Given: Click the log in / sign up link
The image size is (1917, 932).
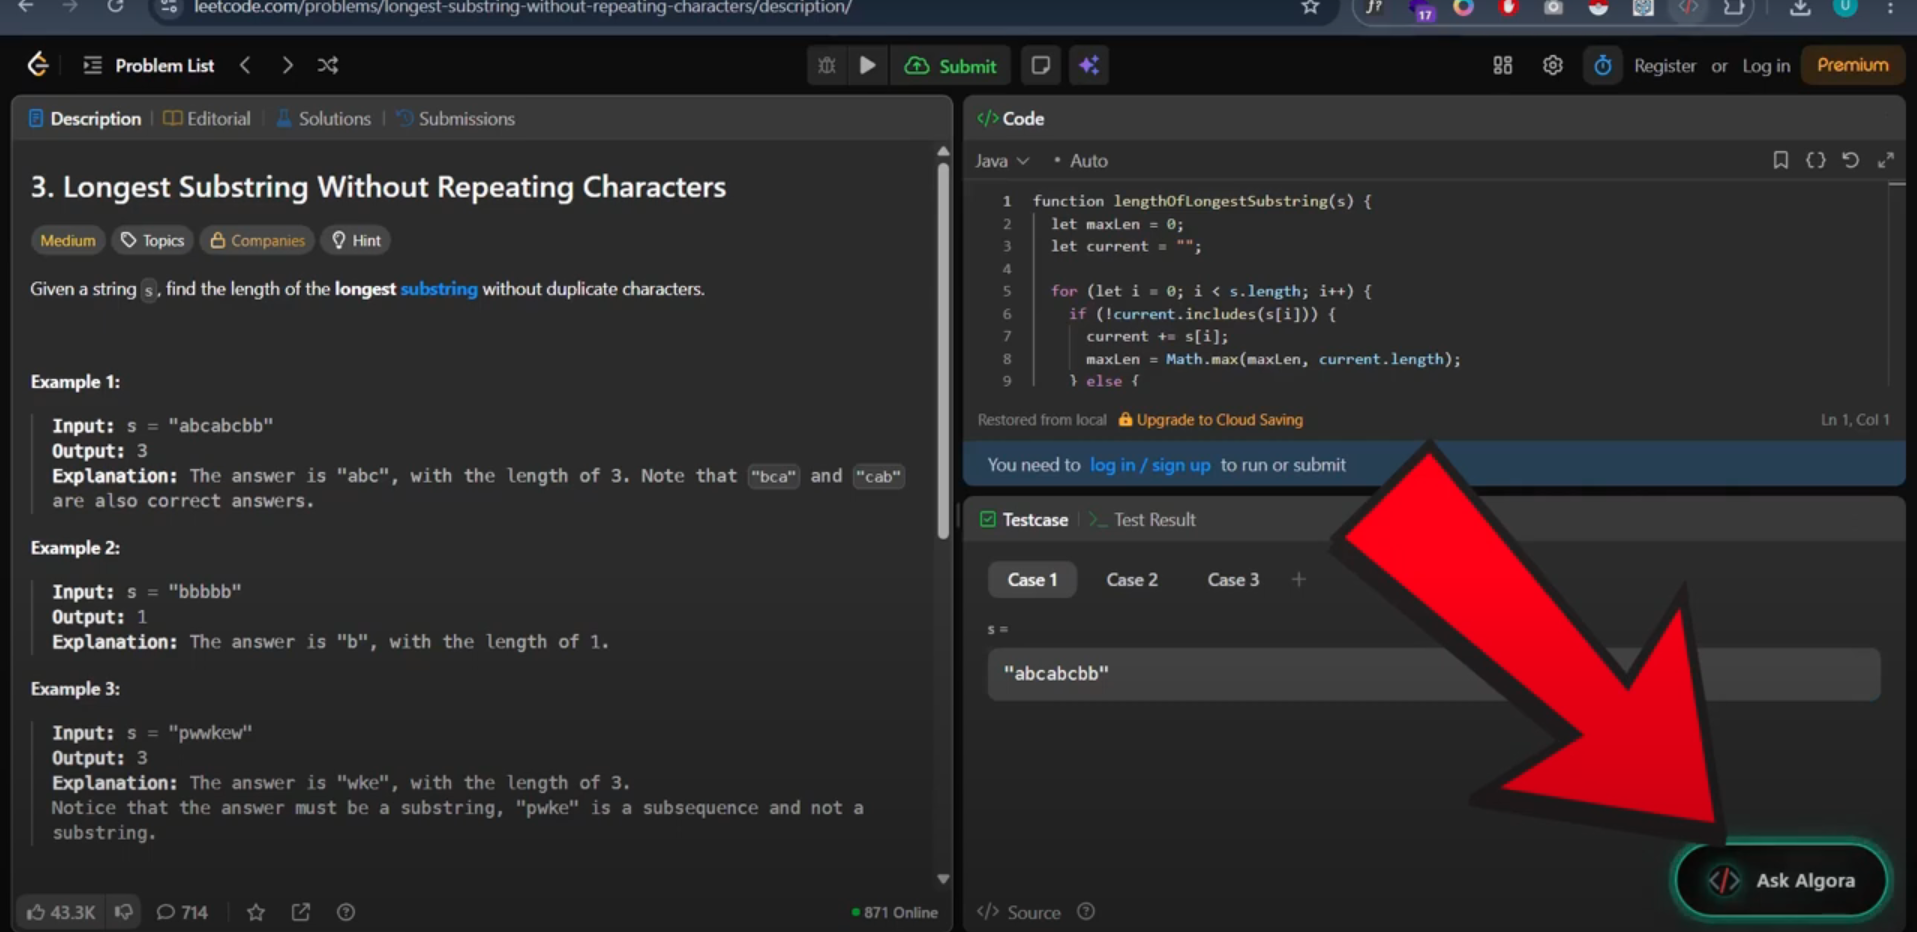Looking at the screenshot, I should pos(1149,465).
